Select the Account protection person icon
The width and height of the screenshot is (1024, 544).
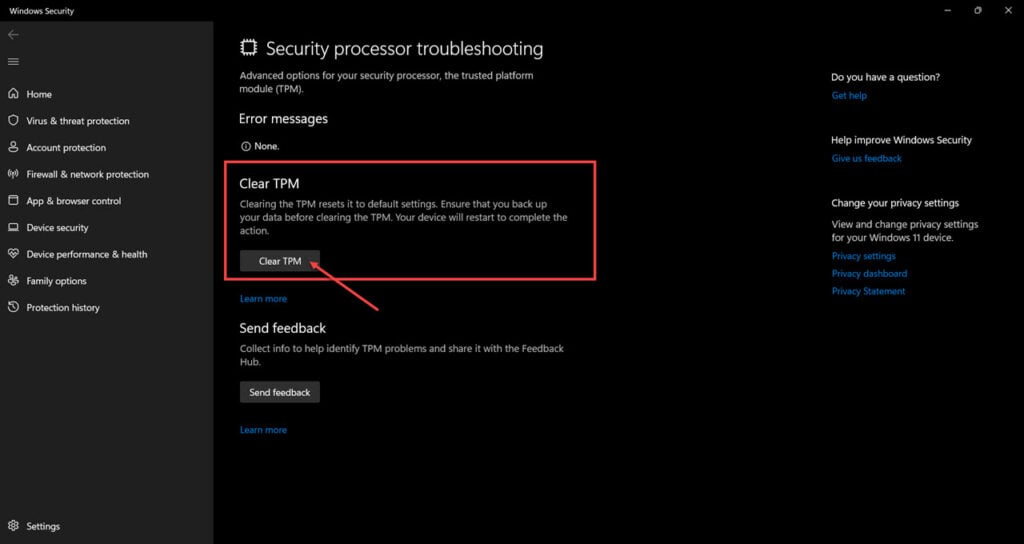coord(13,148)
